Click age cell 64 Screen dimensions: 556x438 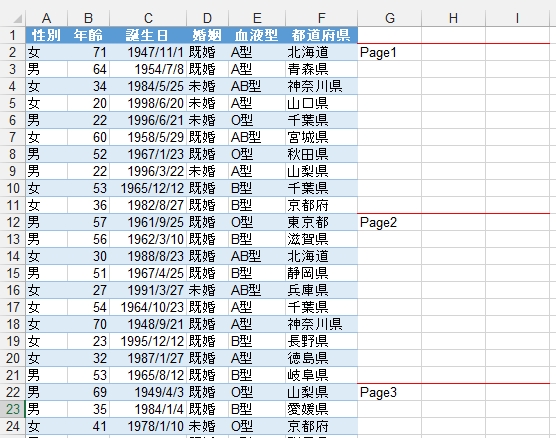88,69
